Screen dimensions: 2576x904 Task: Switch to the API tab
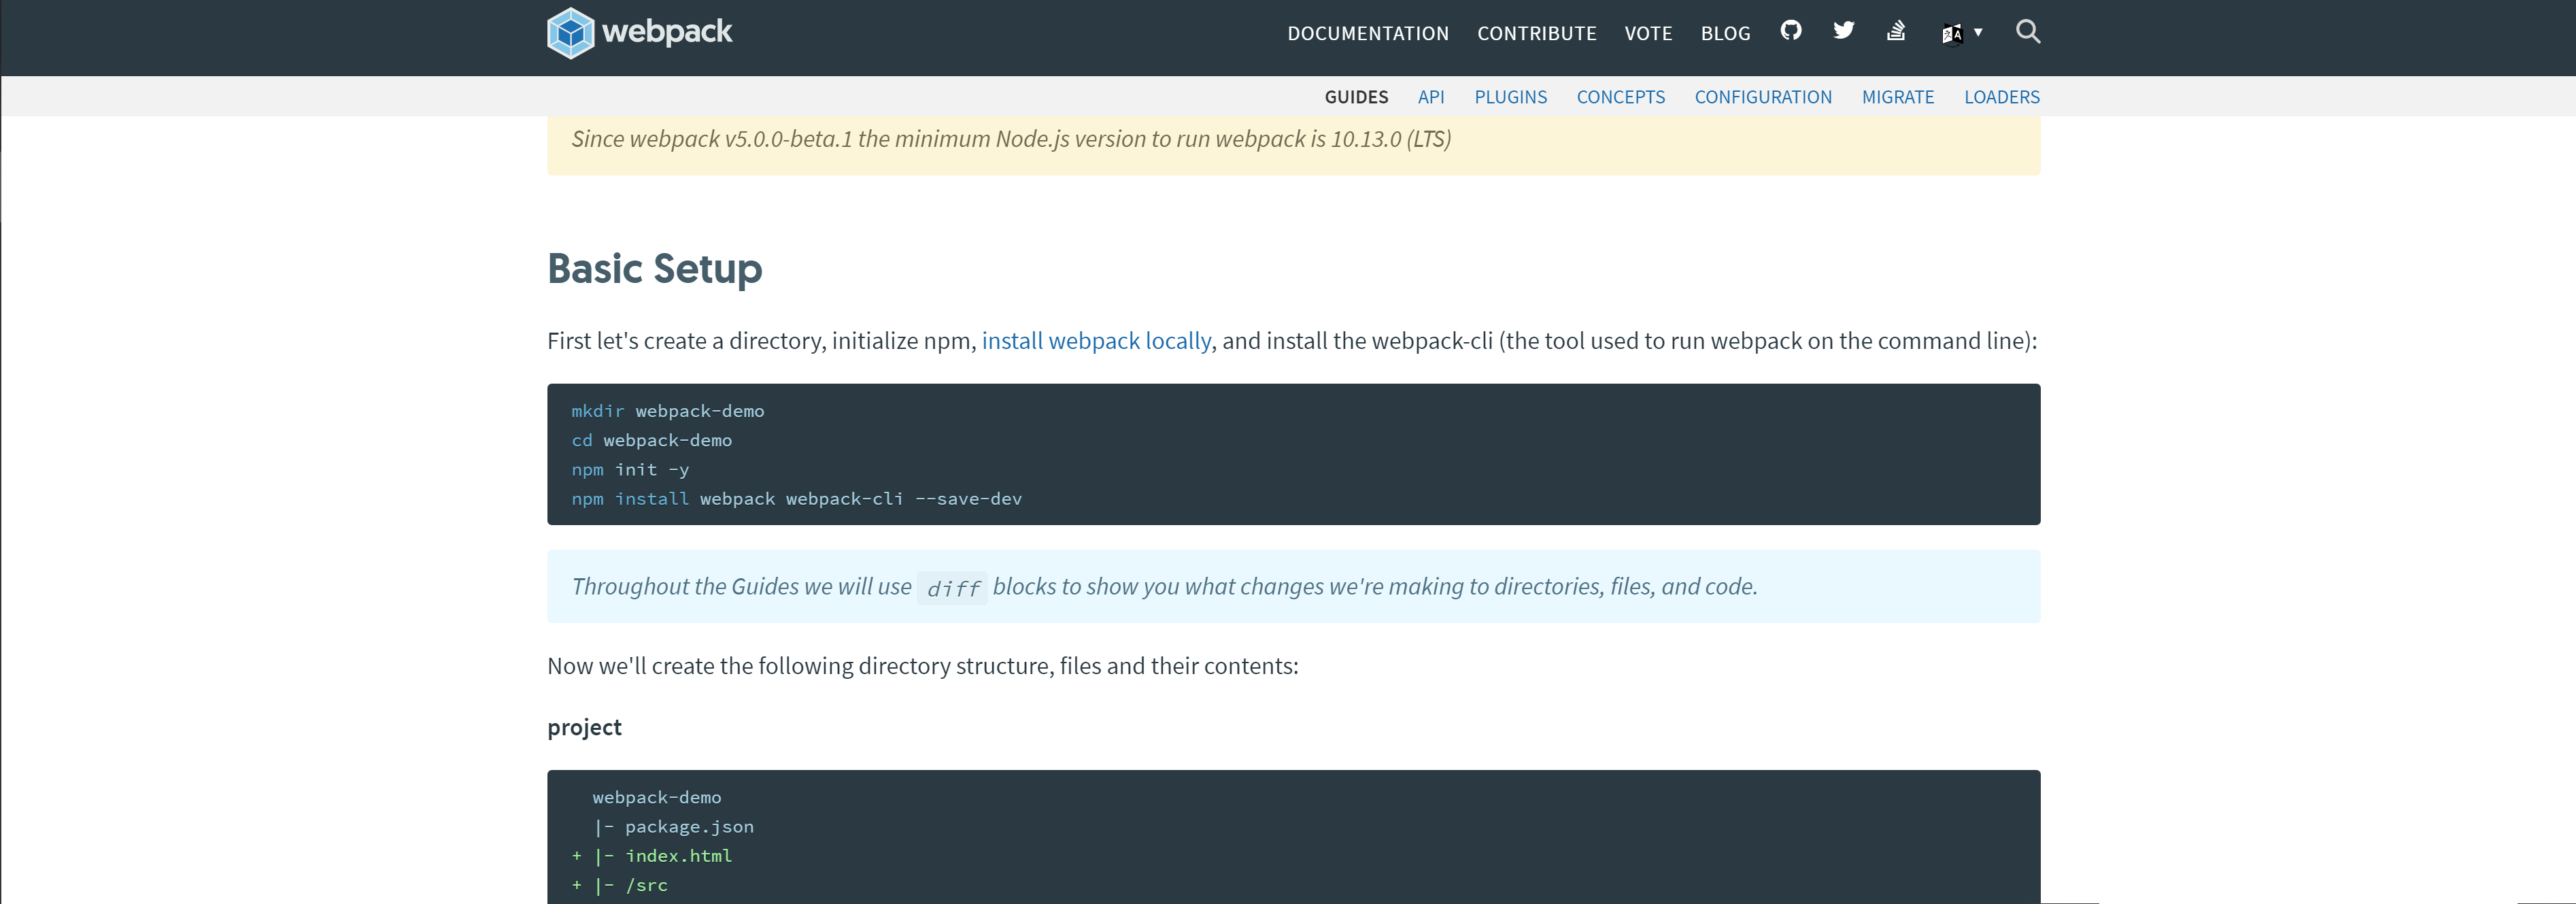click(1431, 96)
